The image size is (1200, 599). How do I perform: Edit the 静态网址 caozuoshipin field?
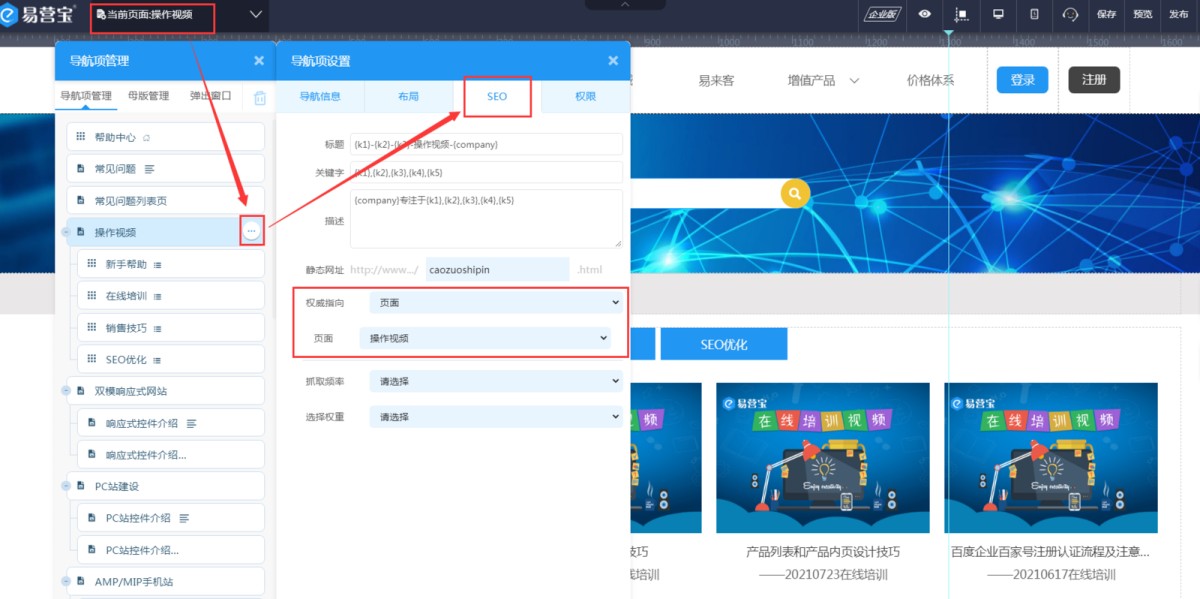coord(497,269)
